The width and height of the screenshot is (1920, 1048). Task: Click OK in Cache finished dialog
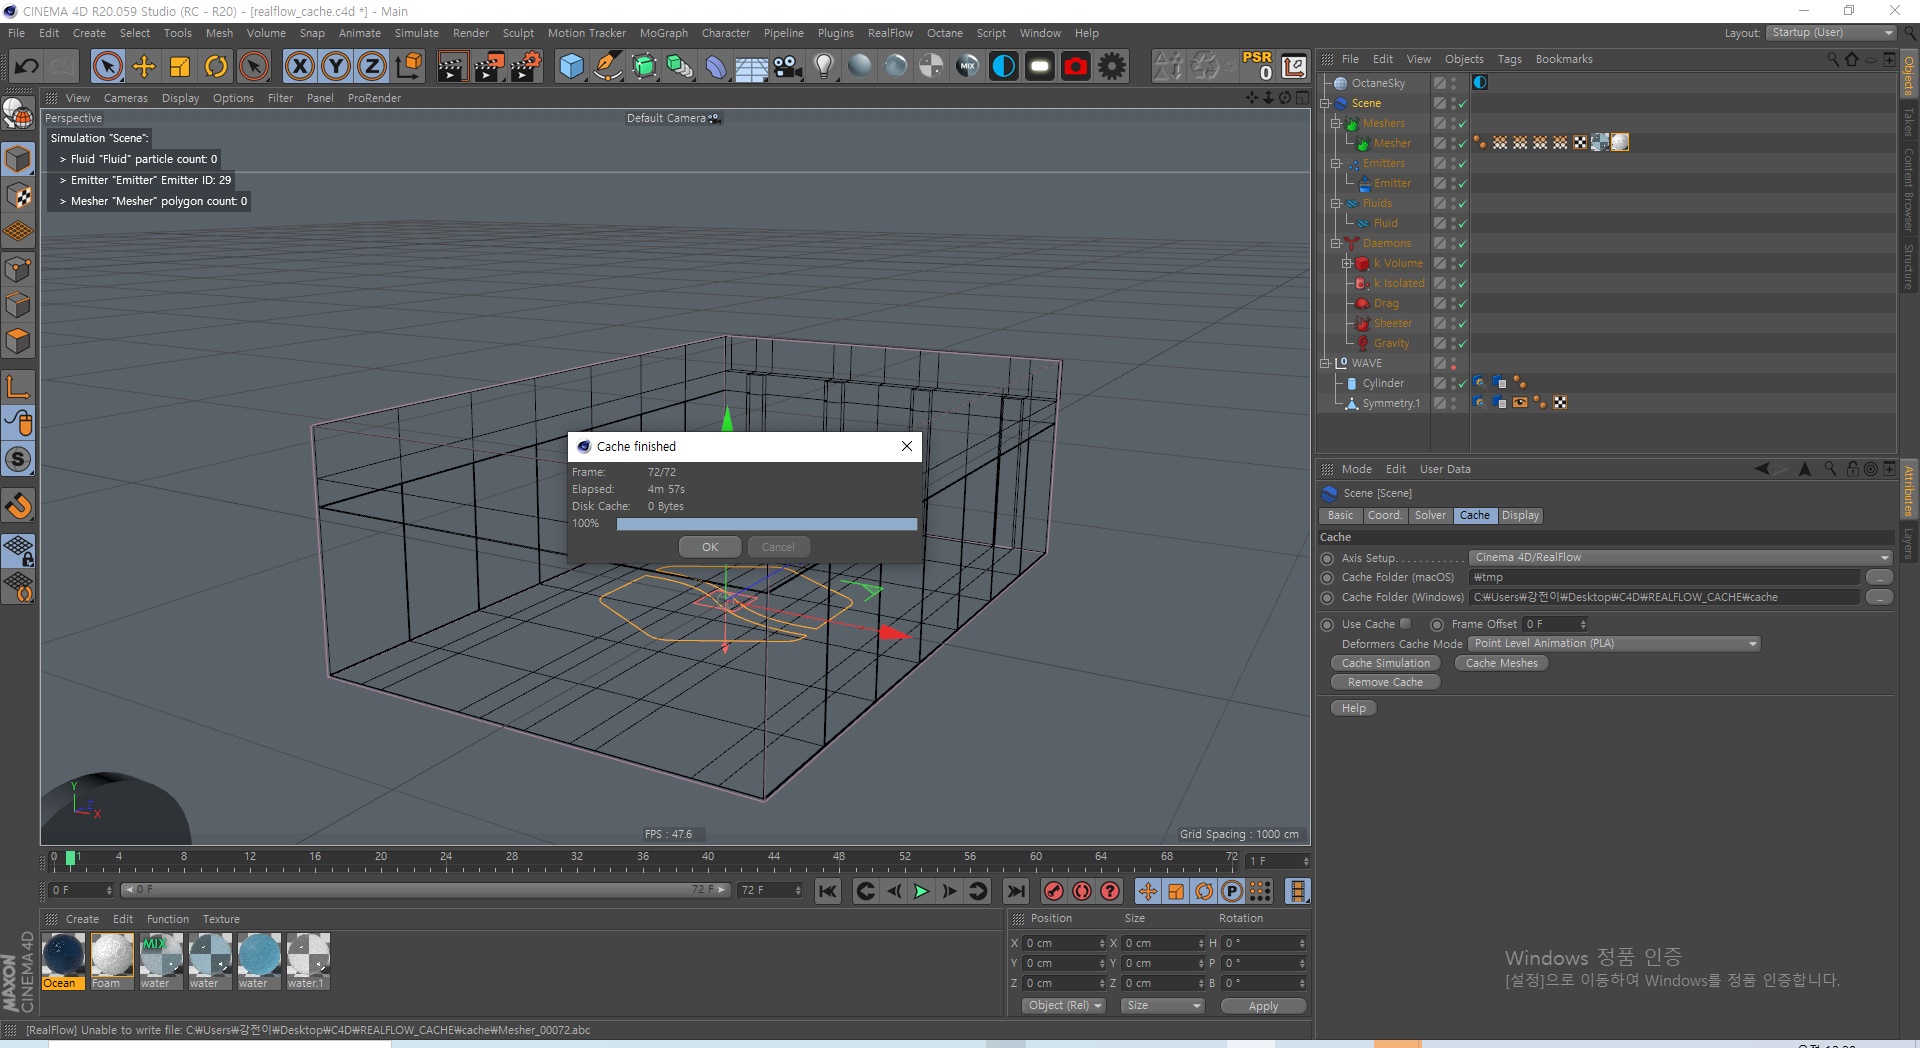tap(710, 547)
